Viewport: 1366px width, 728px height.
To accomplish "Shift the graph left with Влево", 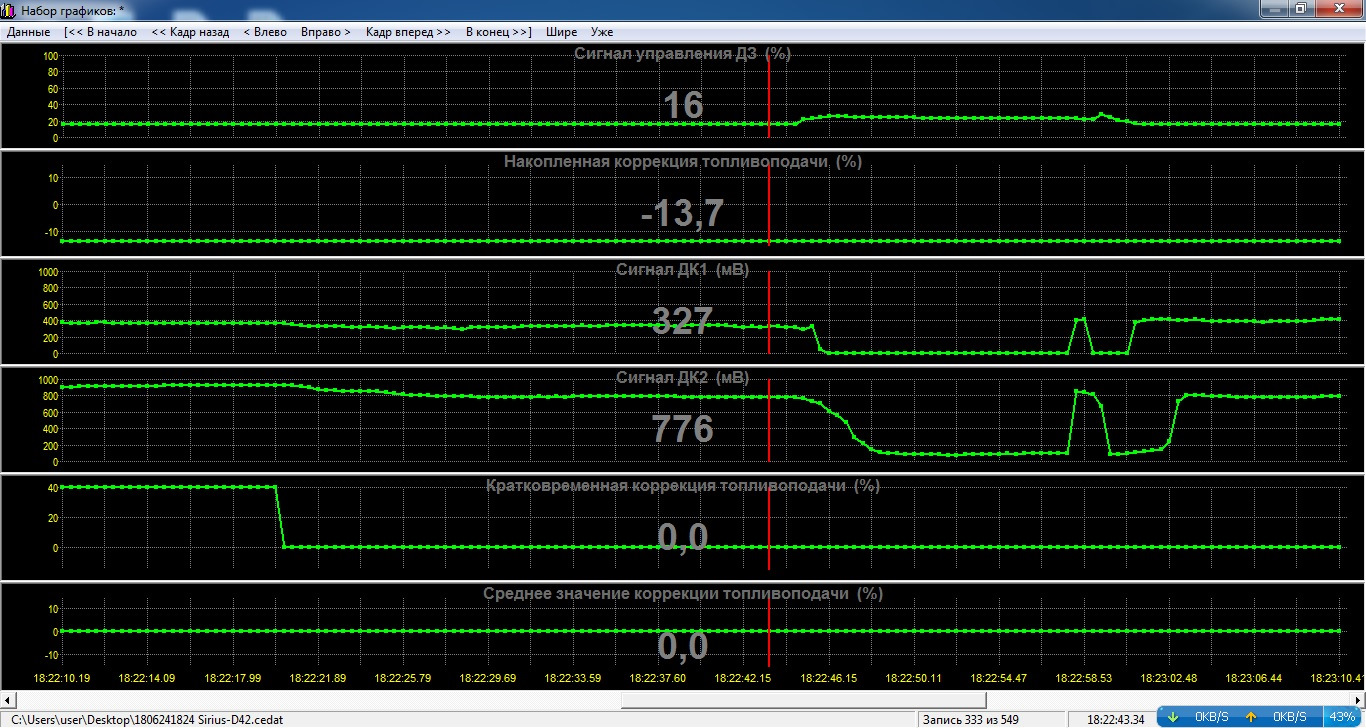I will (x=265, y=32).
